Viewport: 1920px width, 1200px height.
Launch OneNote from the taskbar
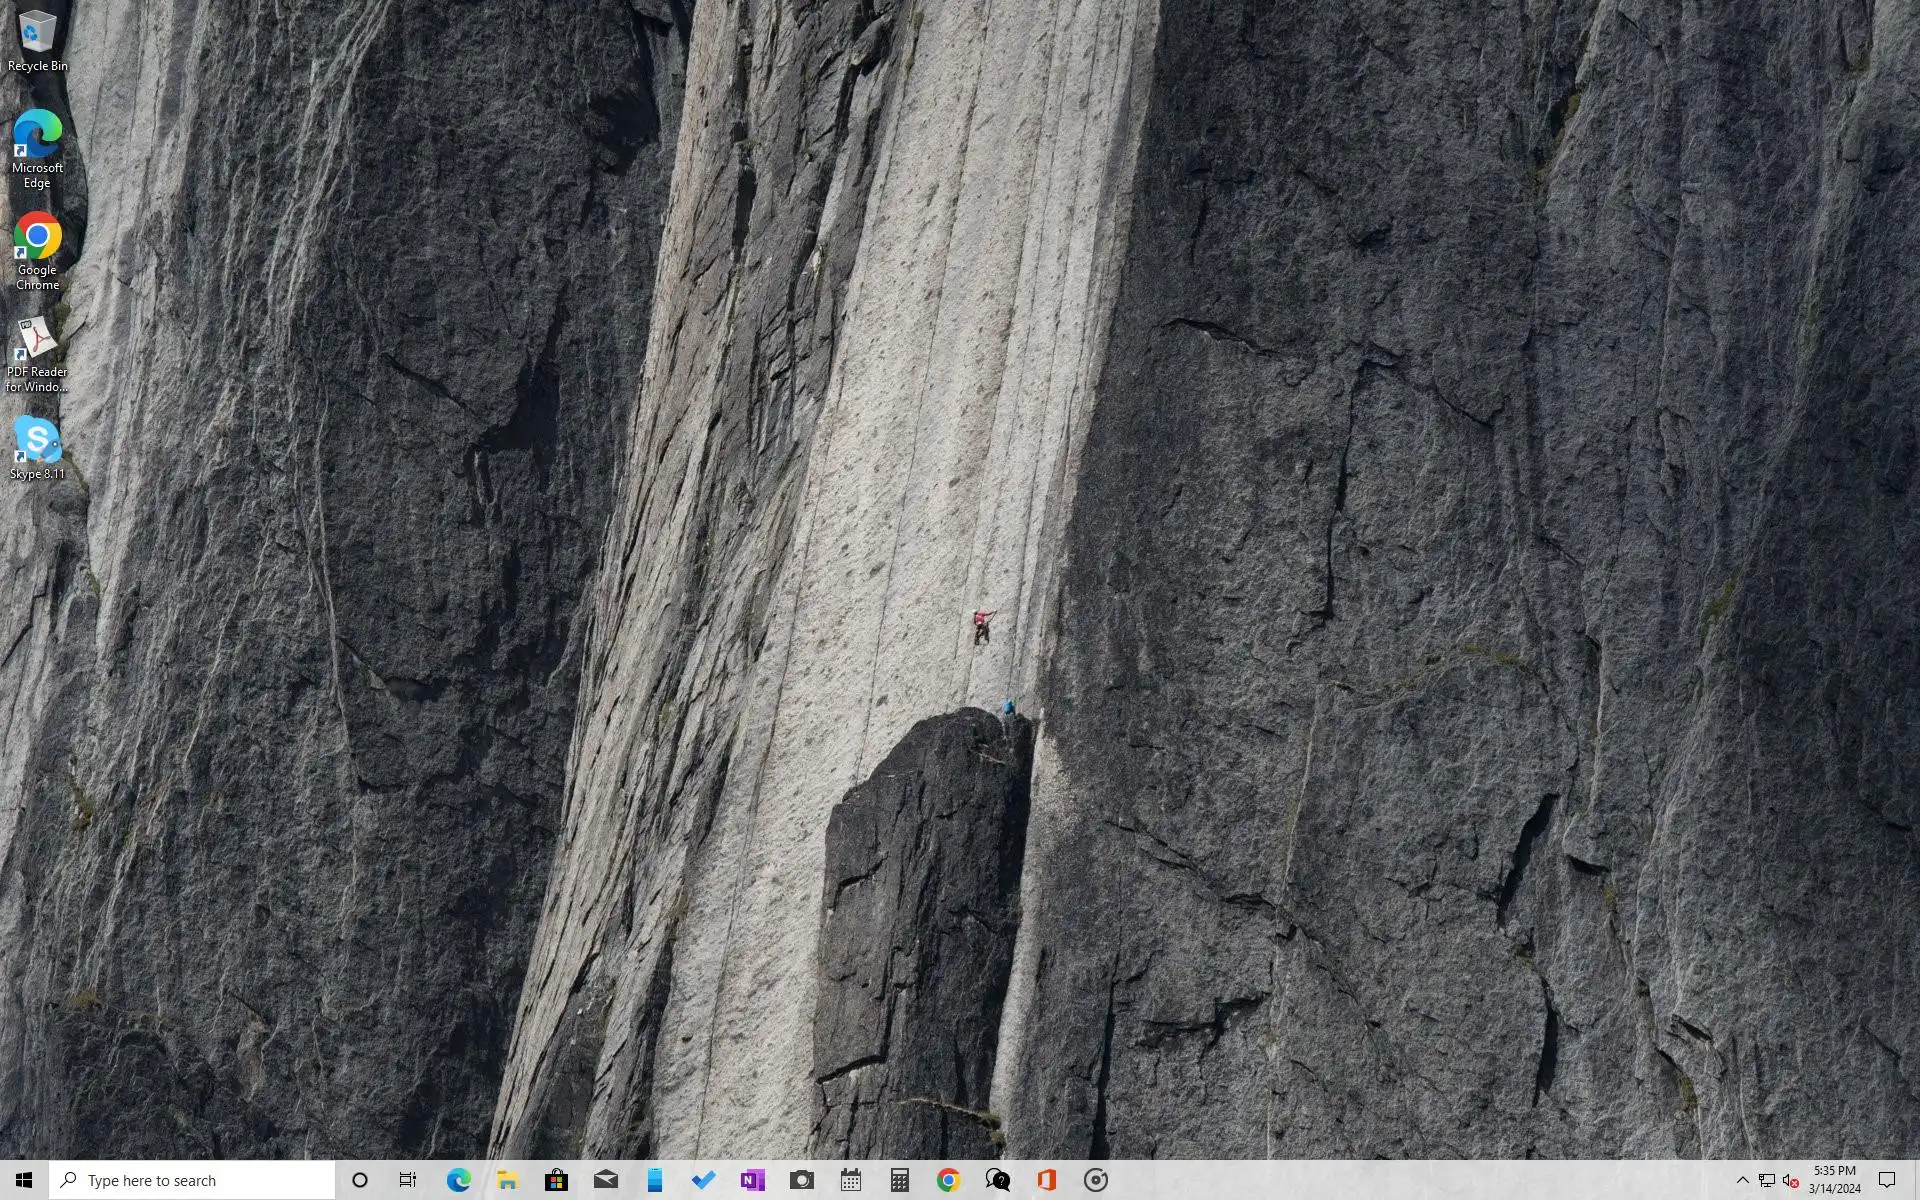(752, 1180)
